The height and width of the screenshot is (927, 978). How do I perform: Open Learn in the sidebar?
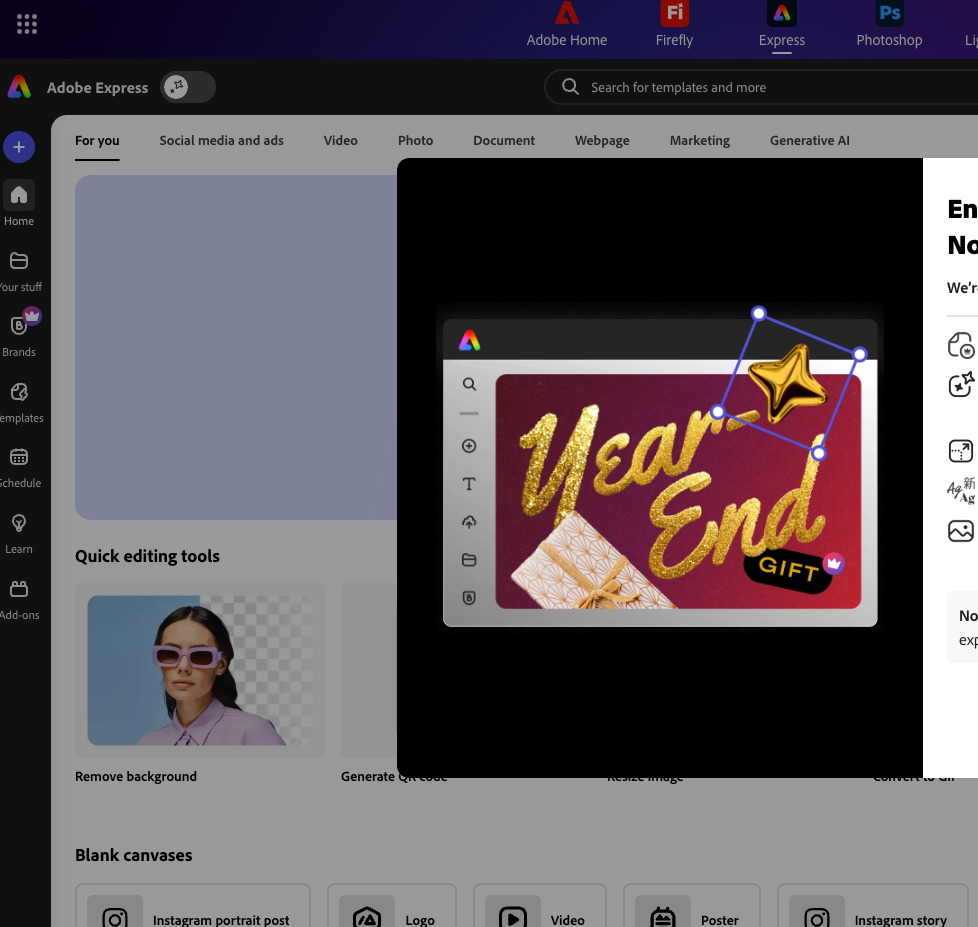pyautogui.click(x=19, y=532)
